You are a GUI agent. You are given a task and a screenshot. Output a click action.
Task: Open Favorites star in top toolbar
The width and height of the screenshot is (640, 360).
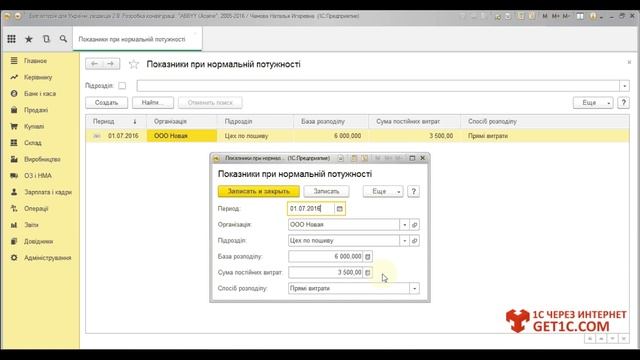coord(29,39)
